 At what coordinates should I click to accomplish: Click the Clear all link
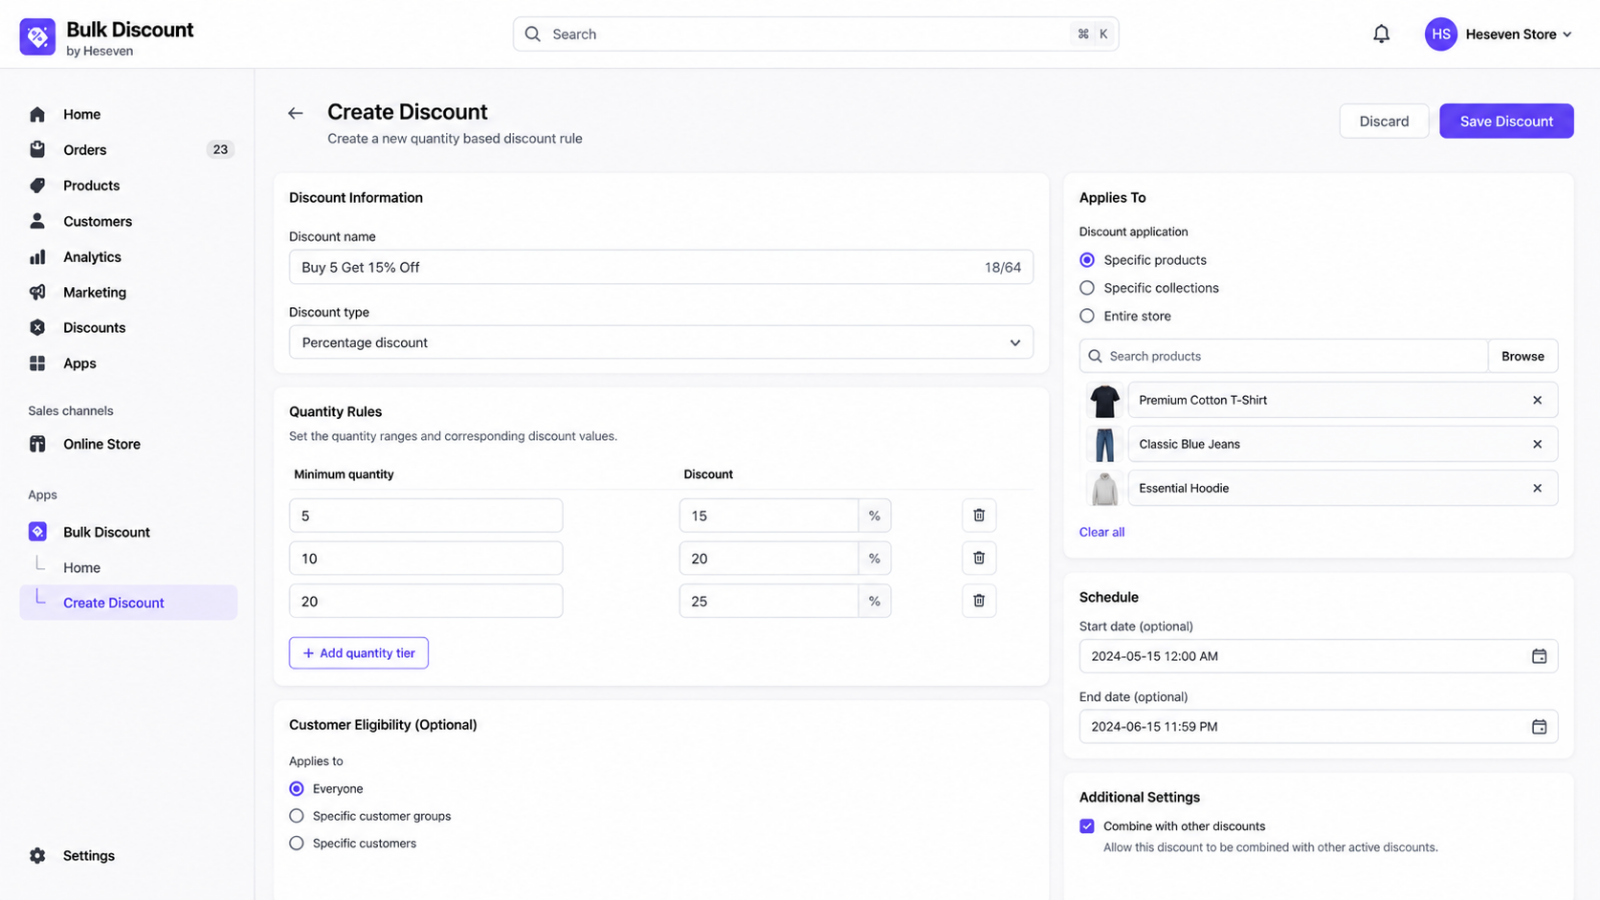tap(1101, 532)
